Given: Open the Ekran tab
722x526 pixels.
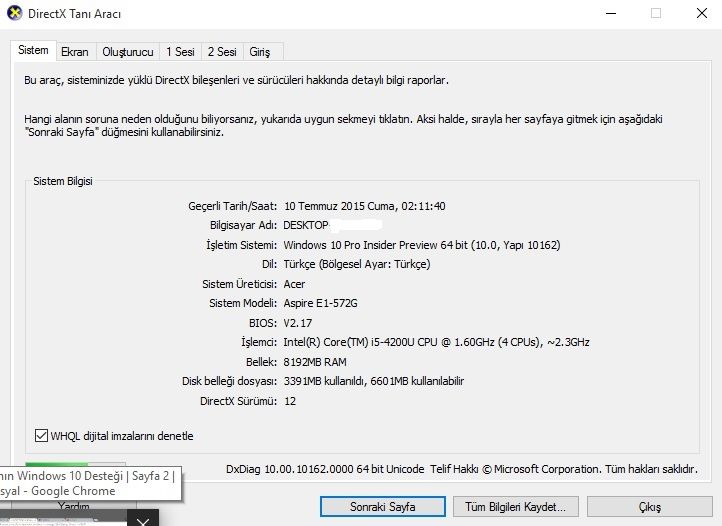Looking at the screenshot, I should coord(75,52).
